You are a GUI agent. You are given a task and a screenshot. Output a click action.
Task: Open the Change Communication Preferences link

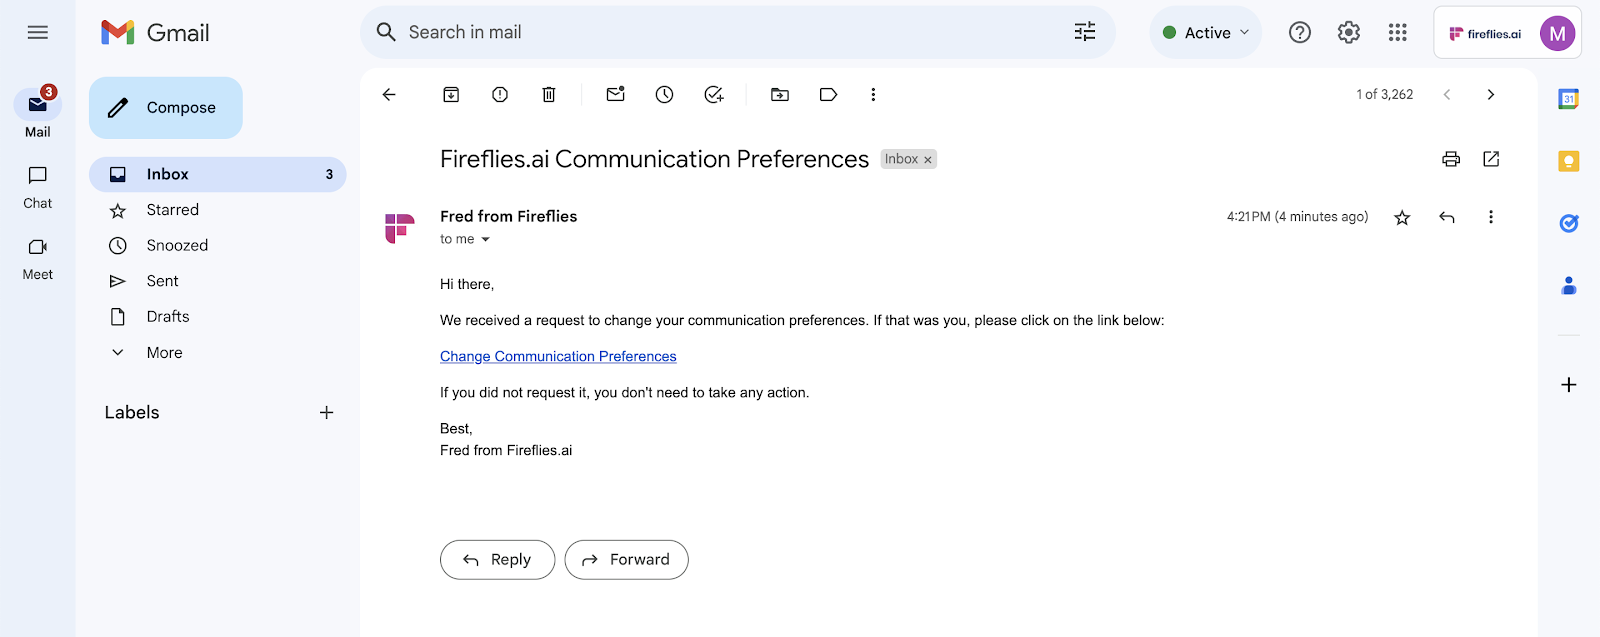[x=558, y=357]
